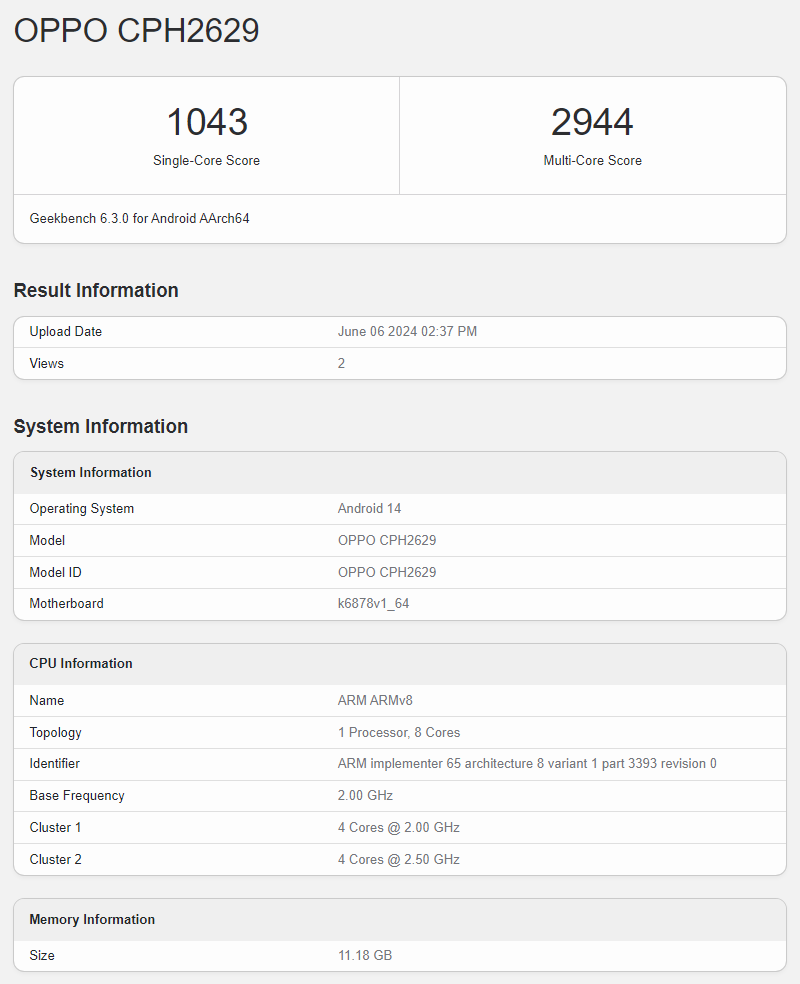Click the Views count showing 2

341,363
